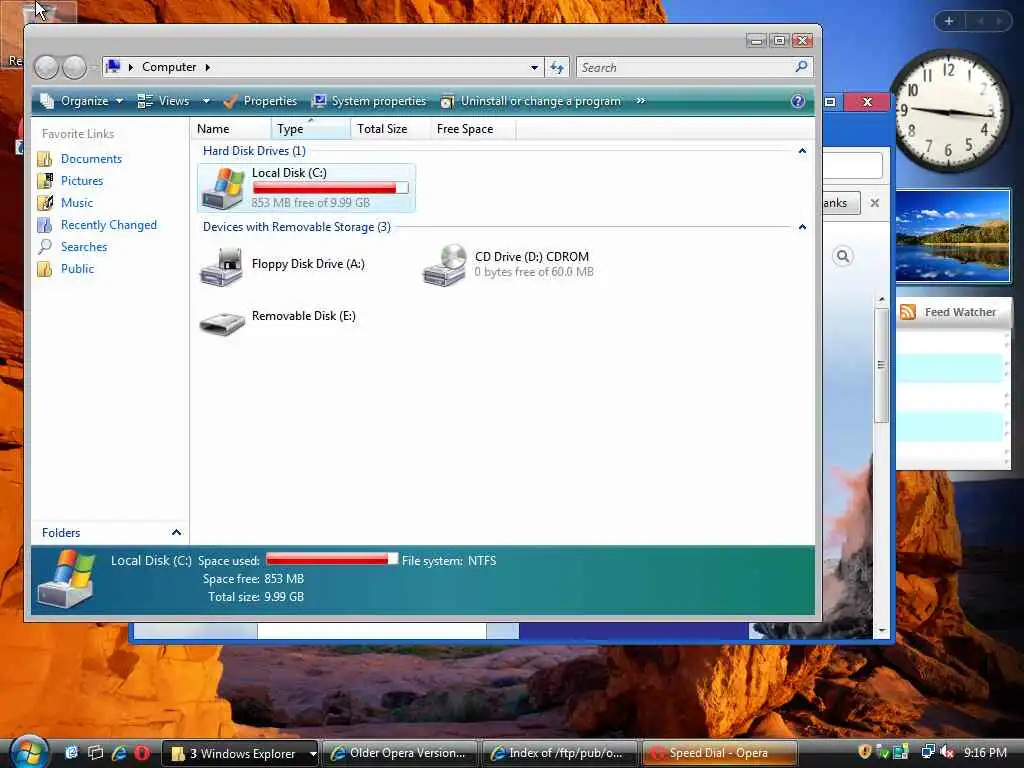The width and height of the screenshot is (1024, 768).
Task: Click the Back navigation button
Action: [47, 67]
